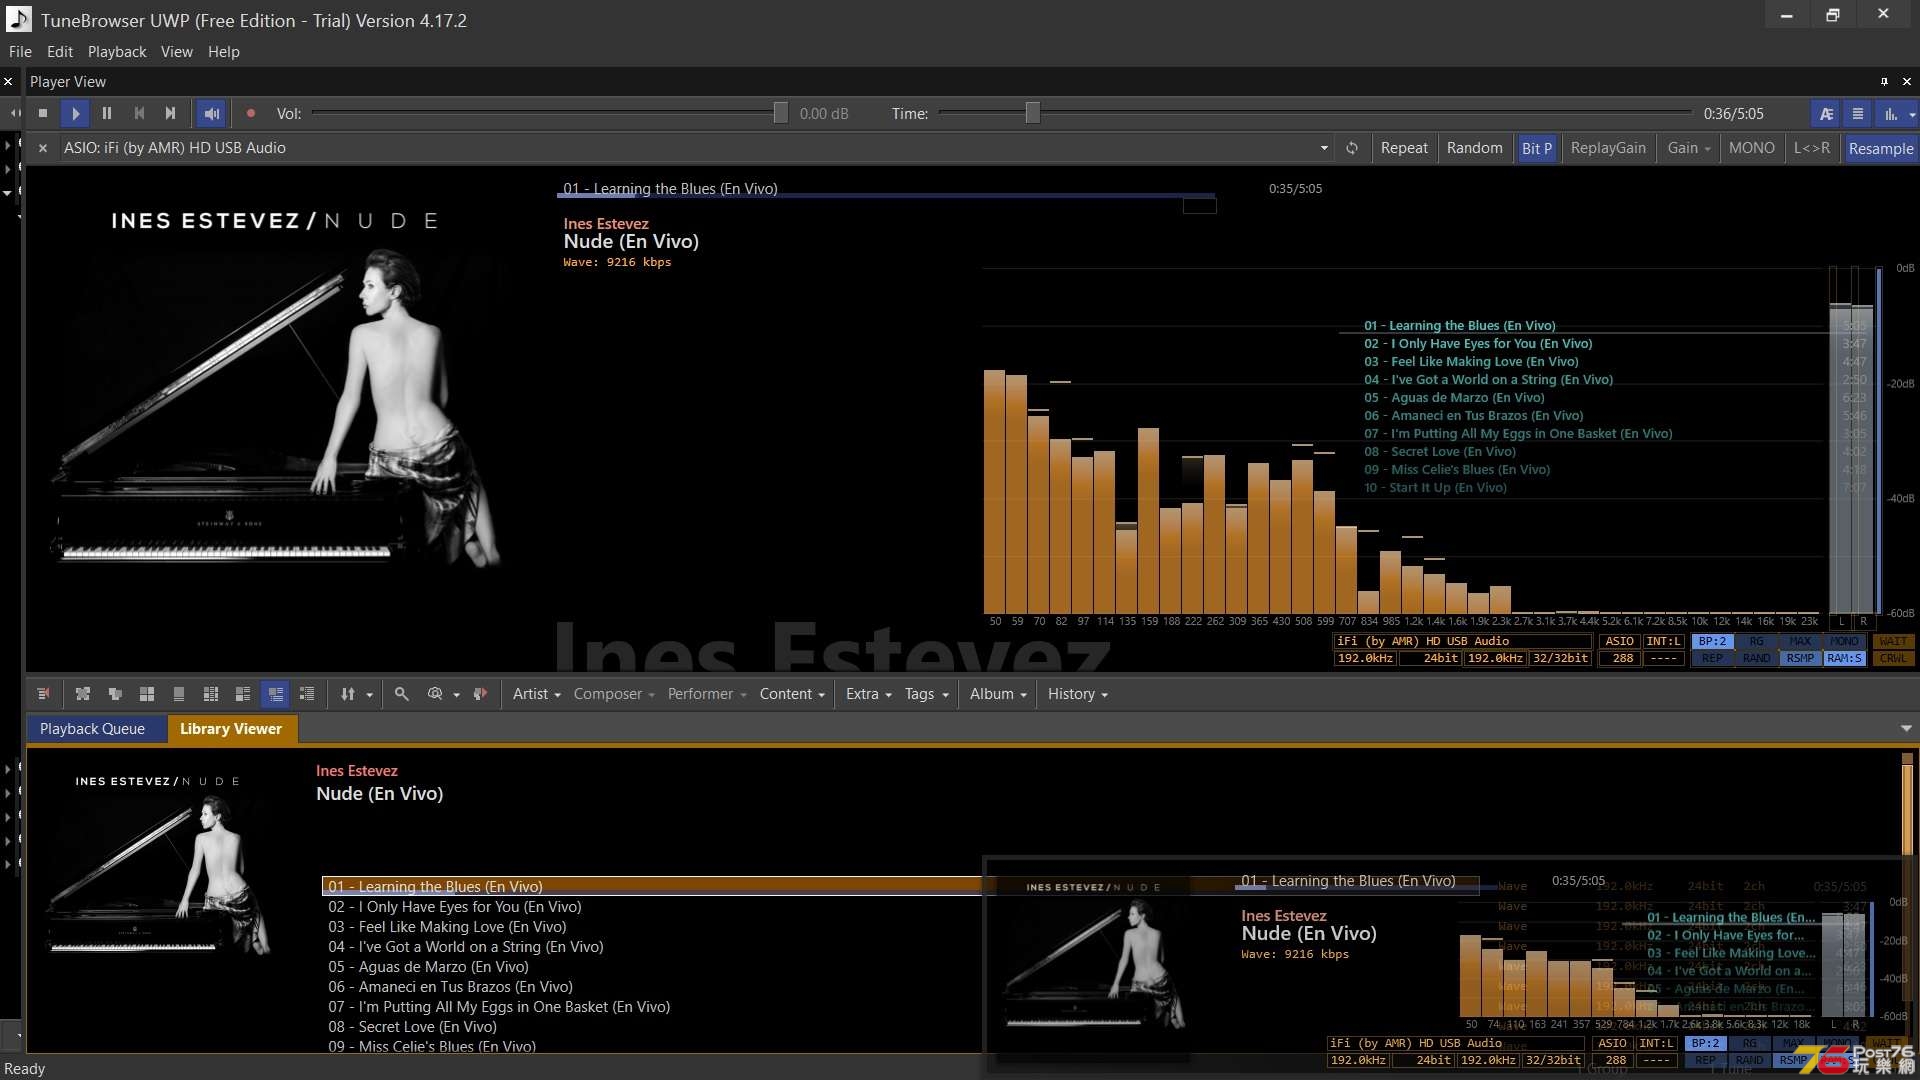
Task: Click the red record dot icon
Action: coord(251,114)
